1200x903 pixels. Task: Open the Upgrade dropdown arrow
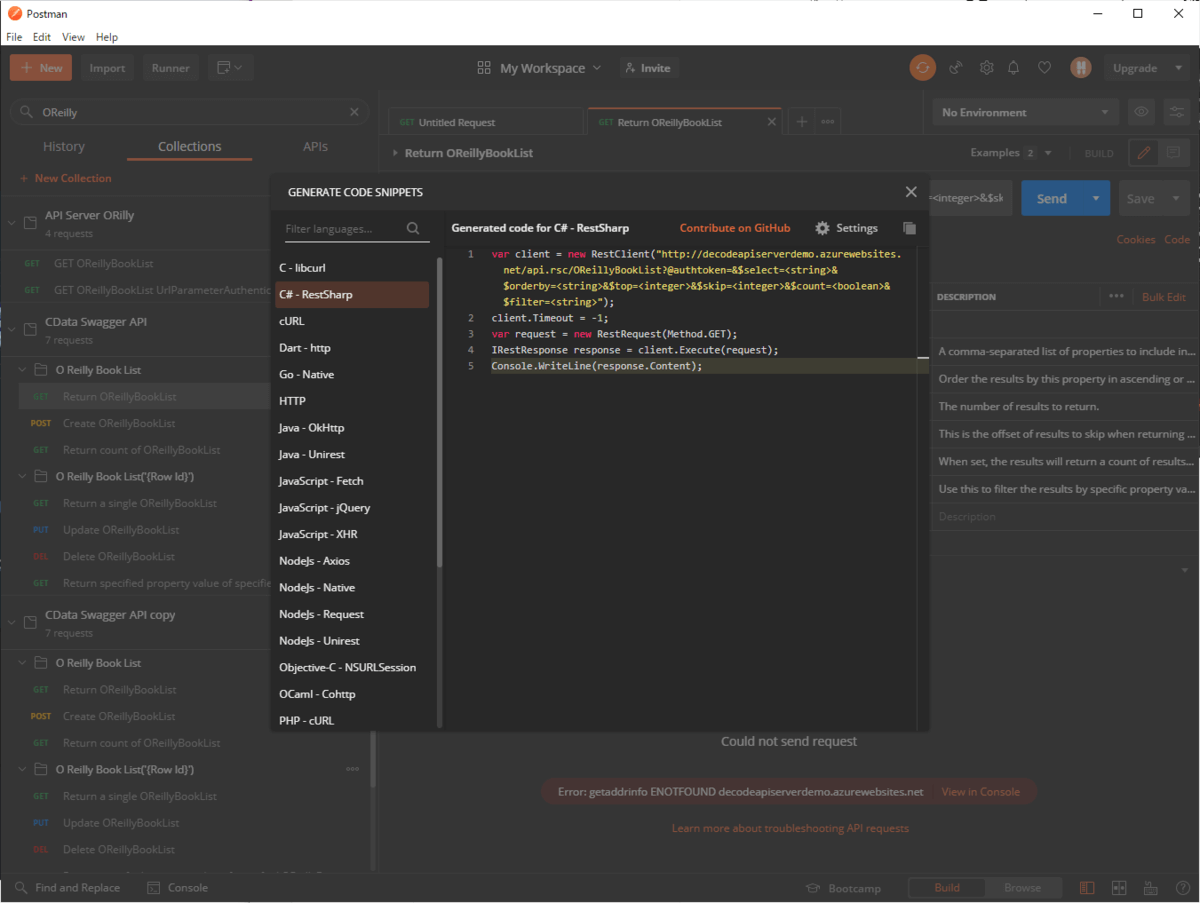(x=1176, y=68)
